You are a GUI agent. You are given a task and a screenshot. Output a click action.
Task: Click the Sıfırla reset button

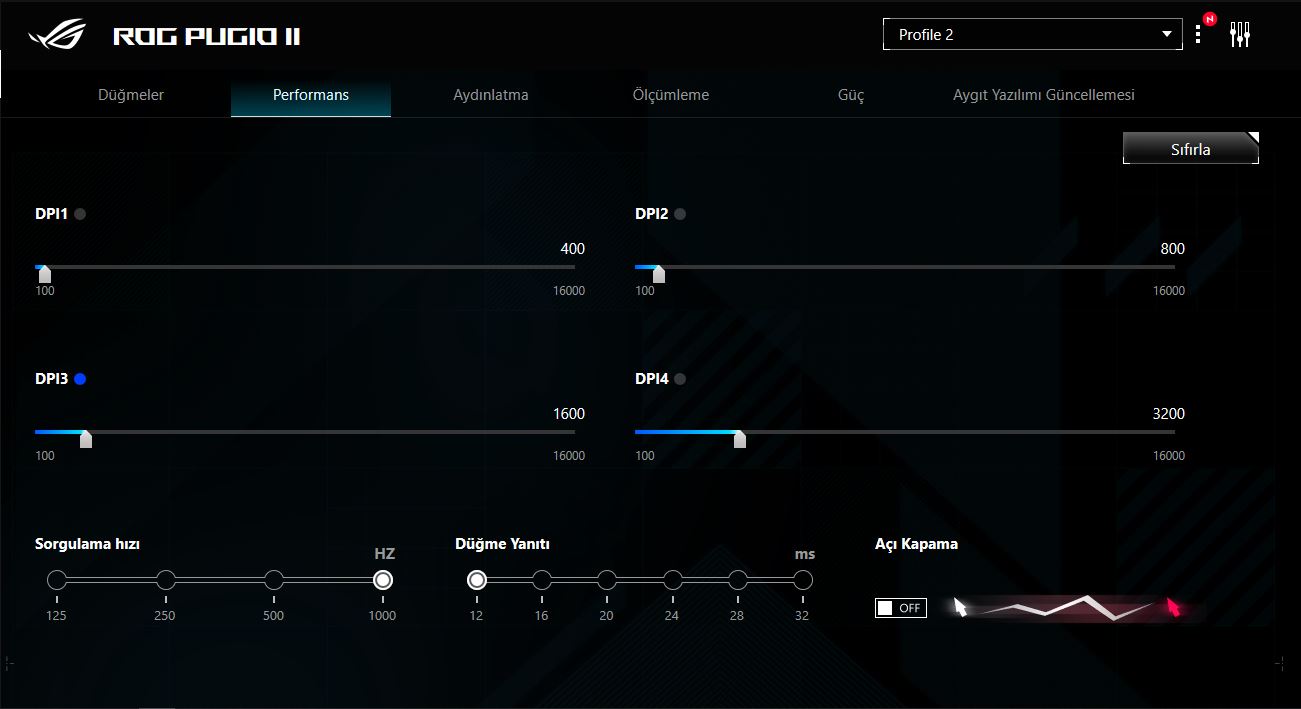point(1191,149)
